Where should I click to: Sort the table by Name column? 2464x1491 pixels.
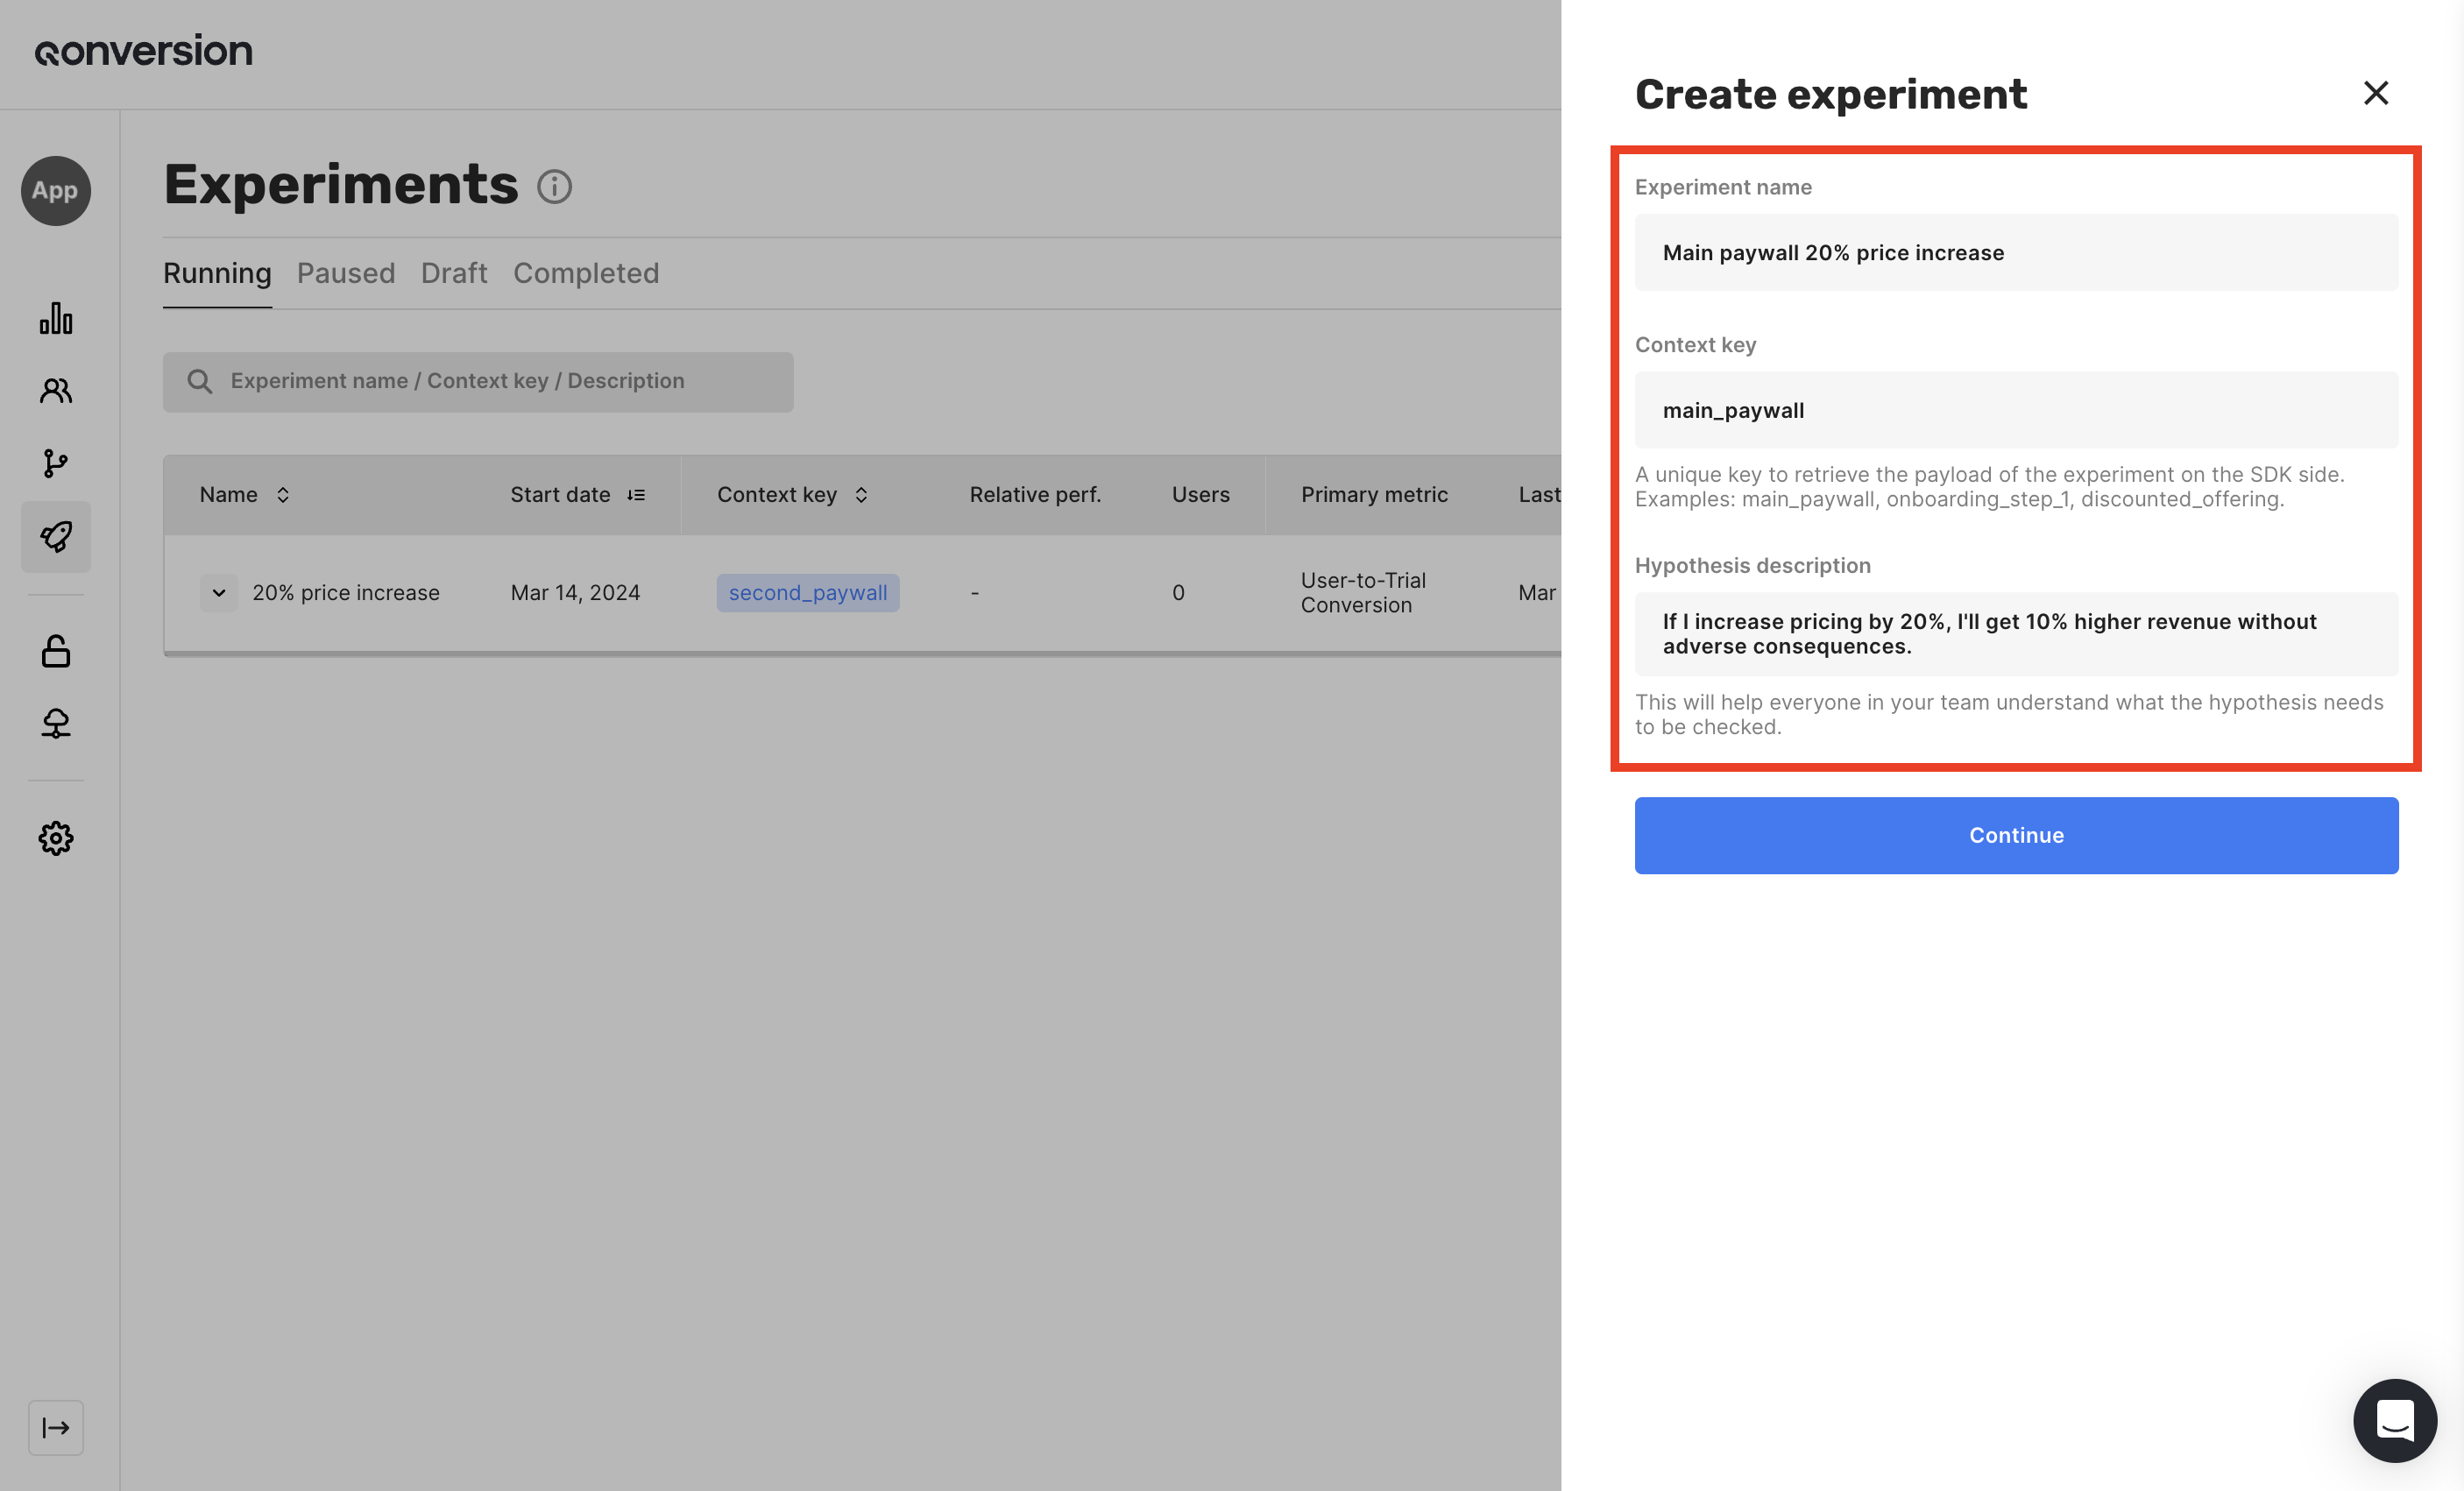coord(283,495)
